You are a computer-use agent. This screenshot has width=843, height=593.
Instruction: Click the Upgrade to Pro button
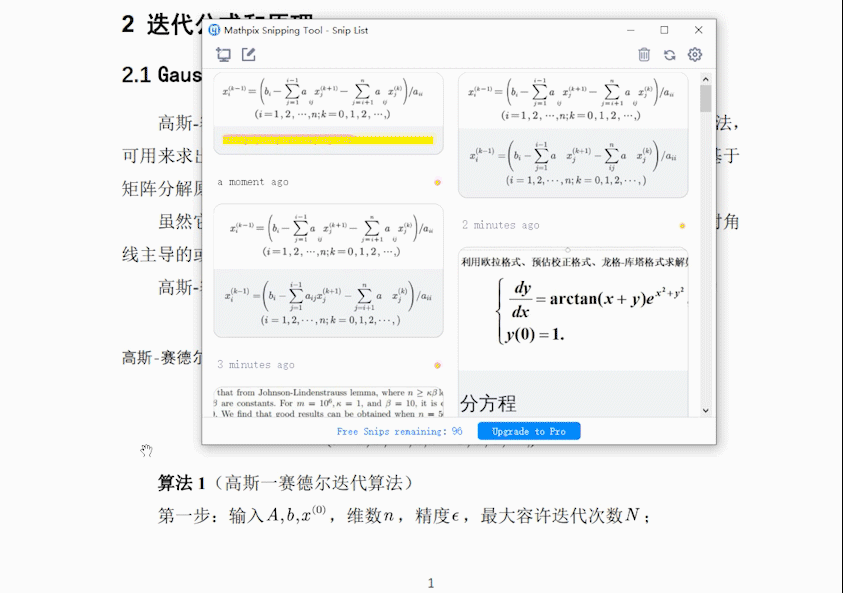click(529, 431)
